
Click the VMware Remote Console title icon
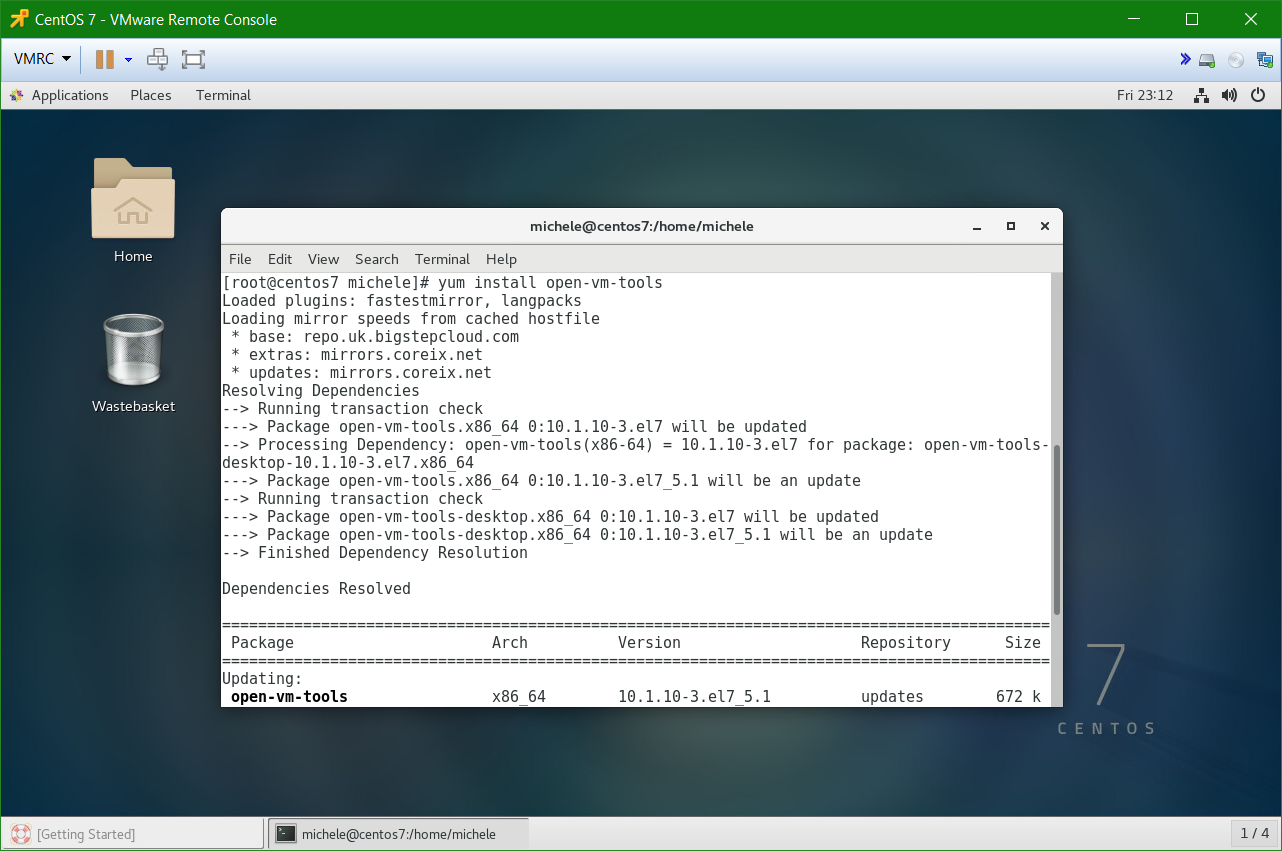(x=19, y=19)
